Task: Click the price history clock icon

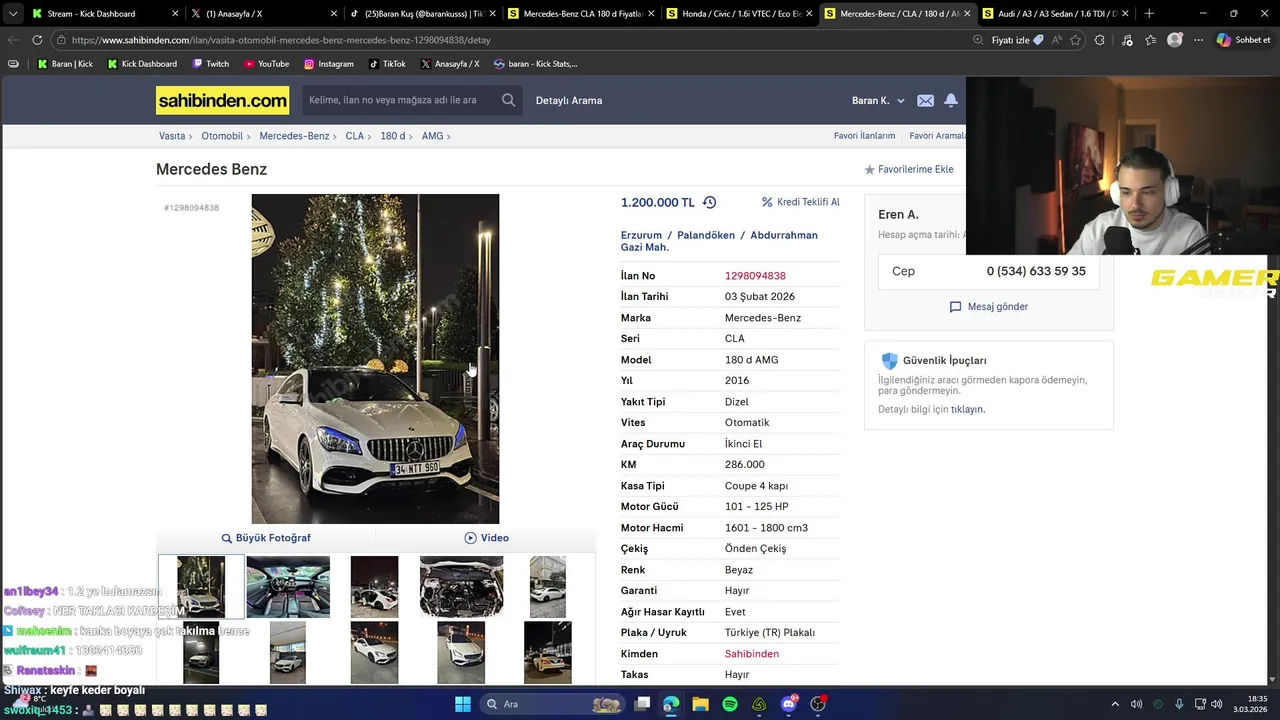Action: (709, 202)
